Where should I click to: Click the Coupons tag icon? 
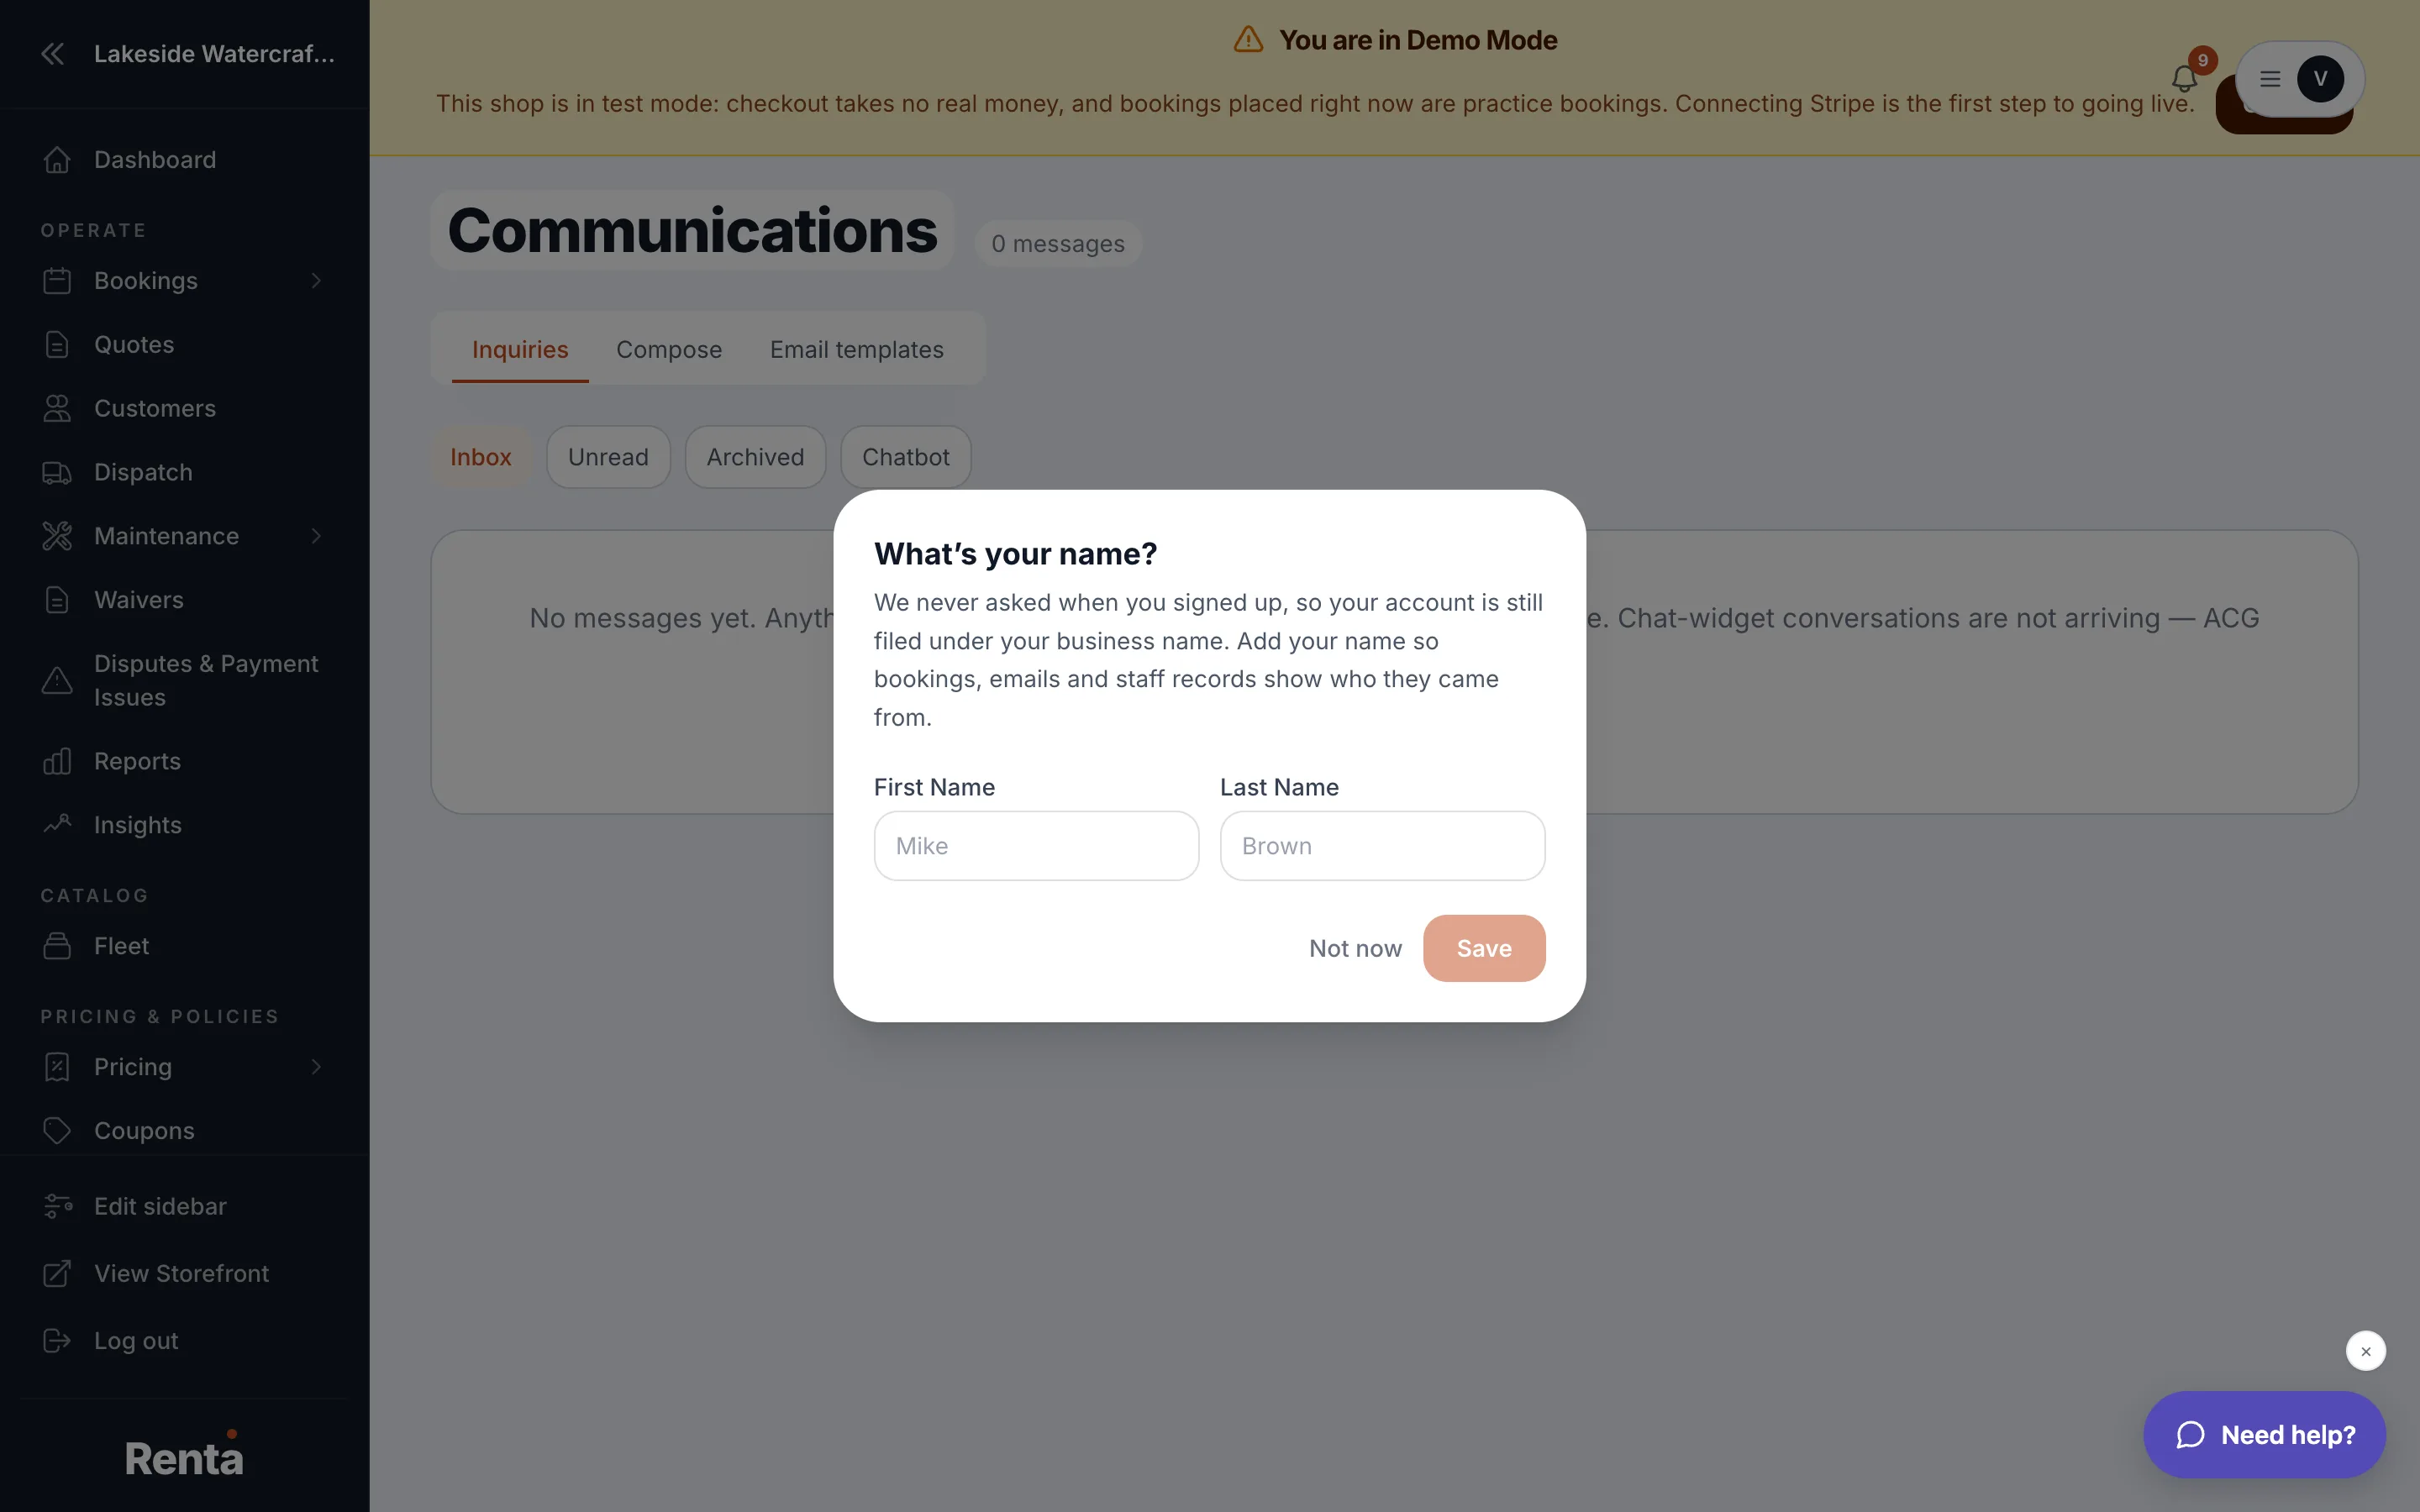[x=57, y=1132]
